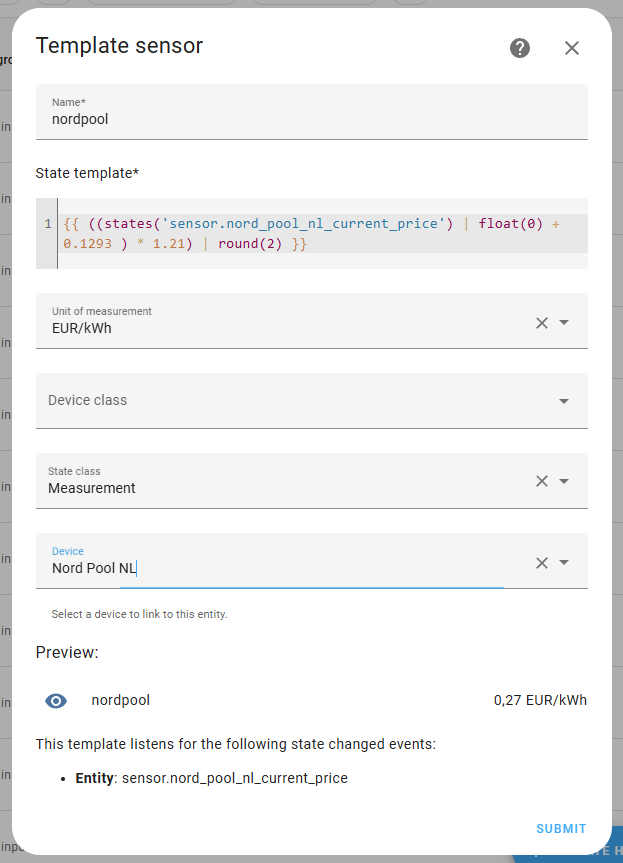Submit the template sensor form

pos(560,828)
